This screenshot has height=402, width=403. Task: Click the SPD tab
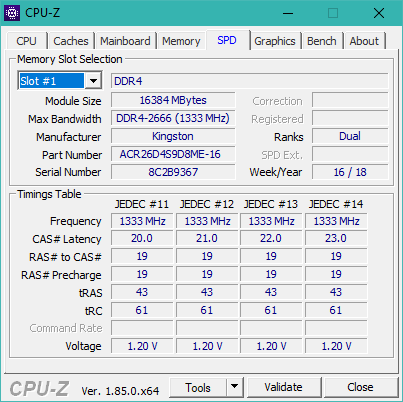point(227,40)
